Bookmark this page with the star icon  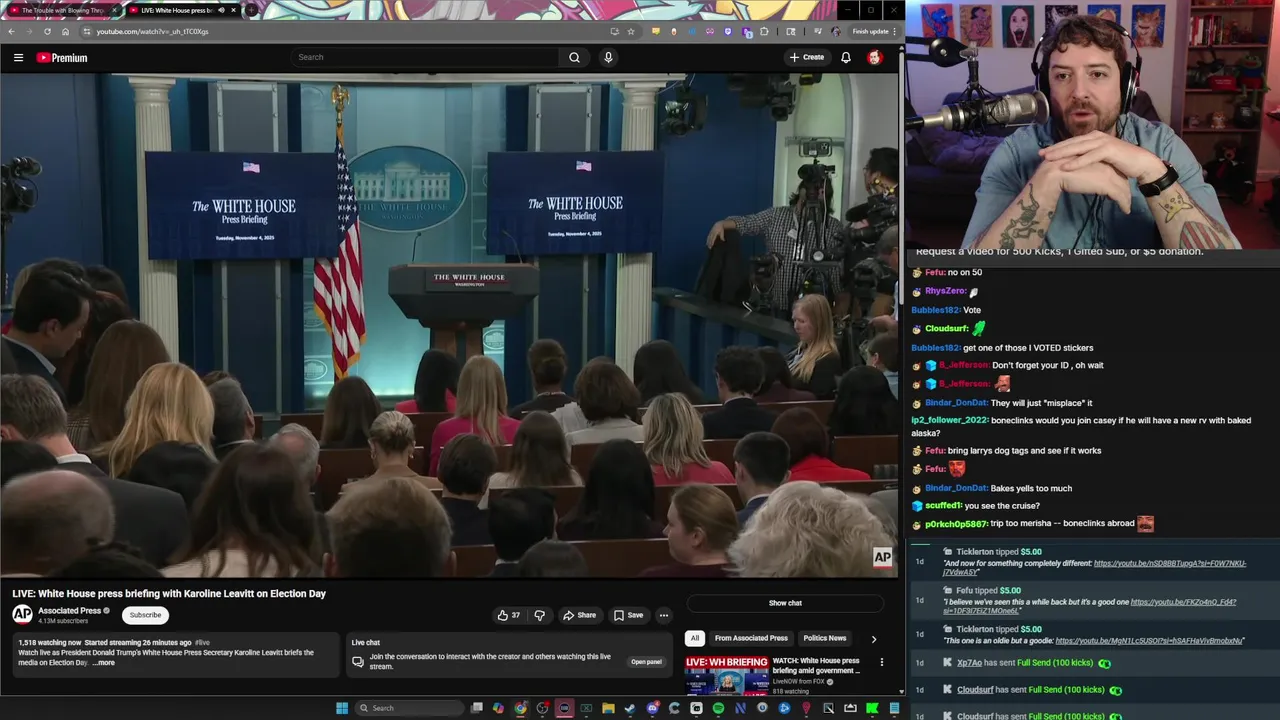(630, 31)
